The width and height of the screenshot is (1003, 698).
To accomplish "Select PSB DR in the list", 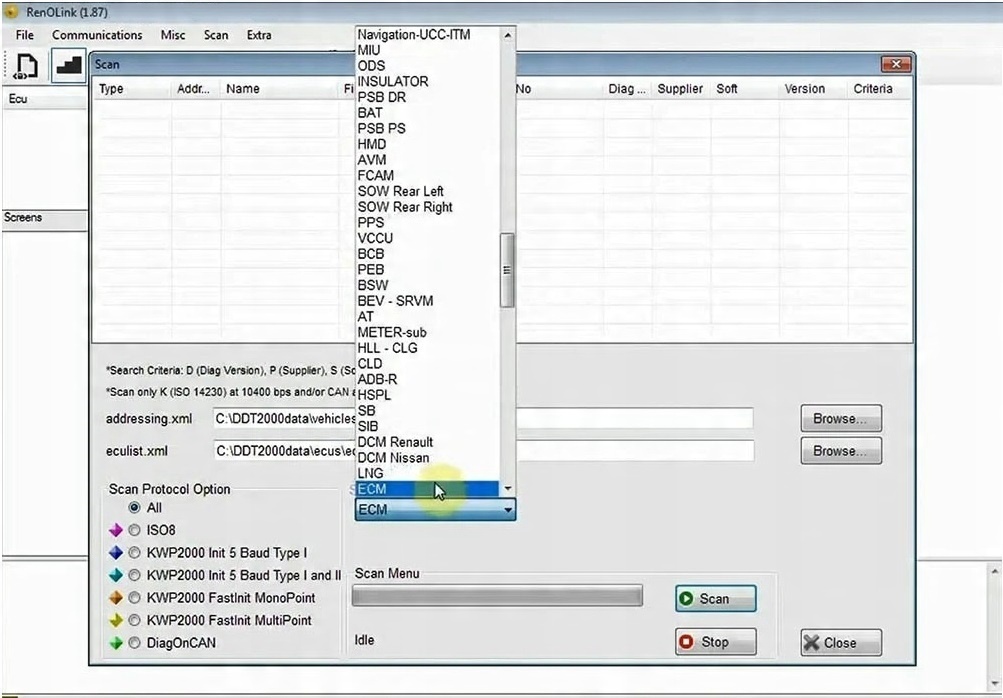I will 427,97.
